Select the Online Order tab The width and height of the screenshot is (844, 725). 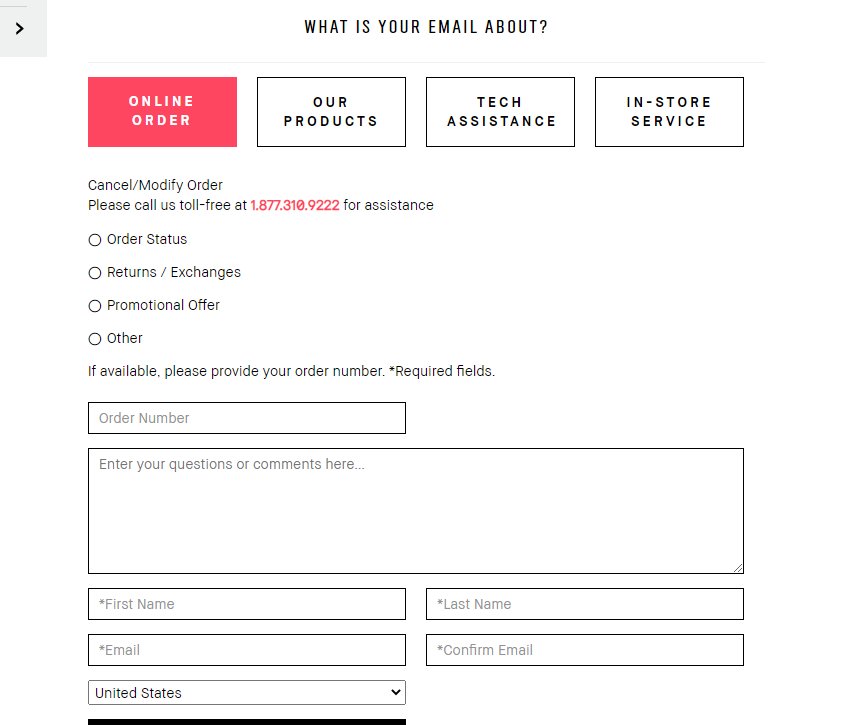[x=162, y=111]
